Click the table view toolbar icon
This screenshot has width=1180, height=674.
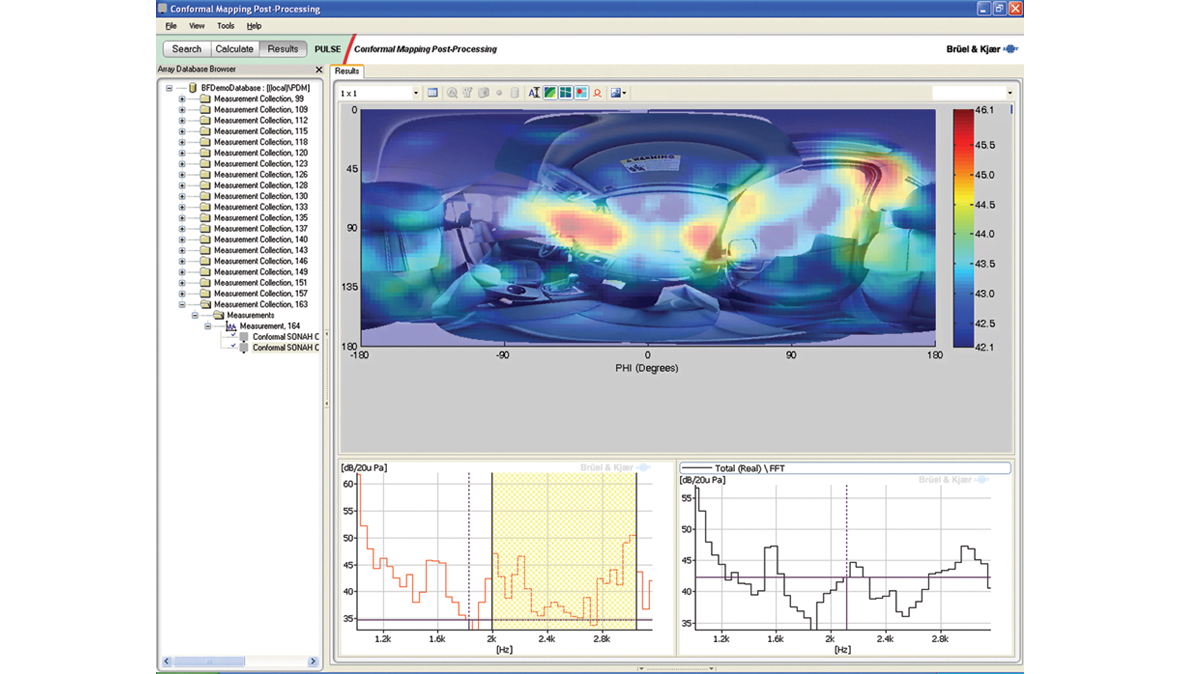tap(433, 93)
